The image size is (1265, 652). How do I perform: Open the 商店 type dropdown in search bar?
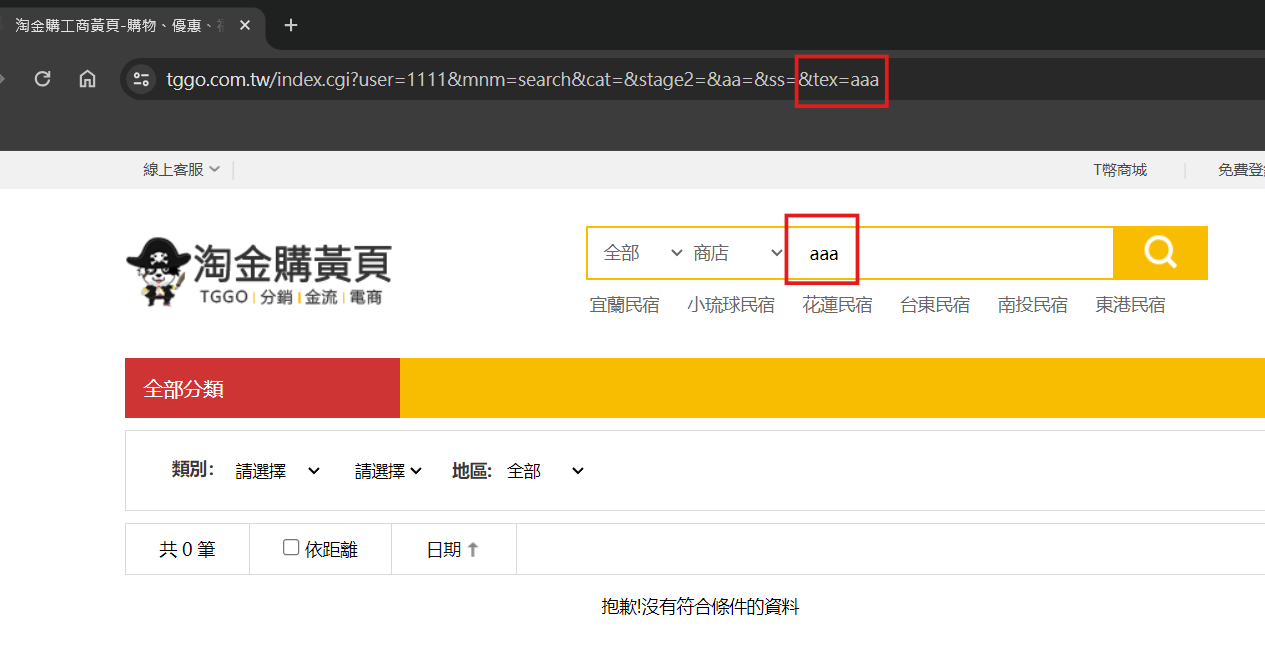(x=738, y=253)
